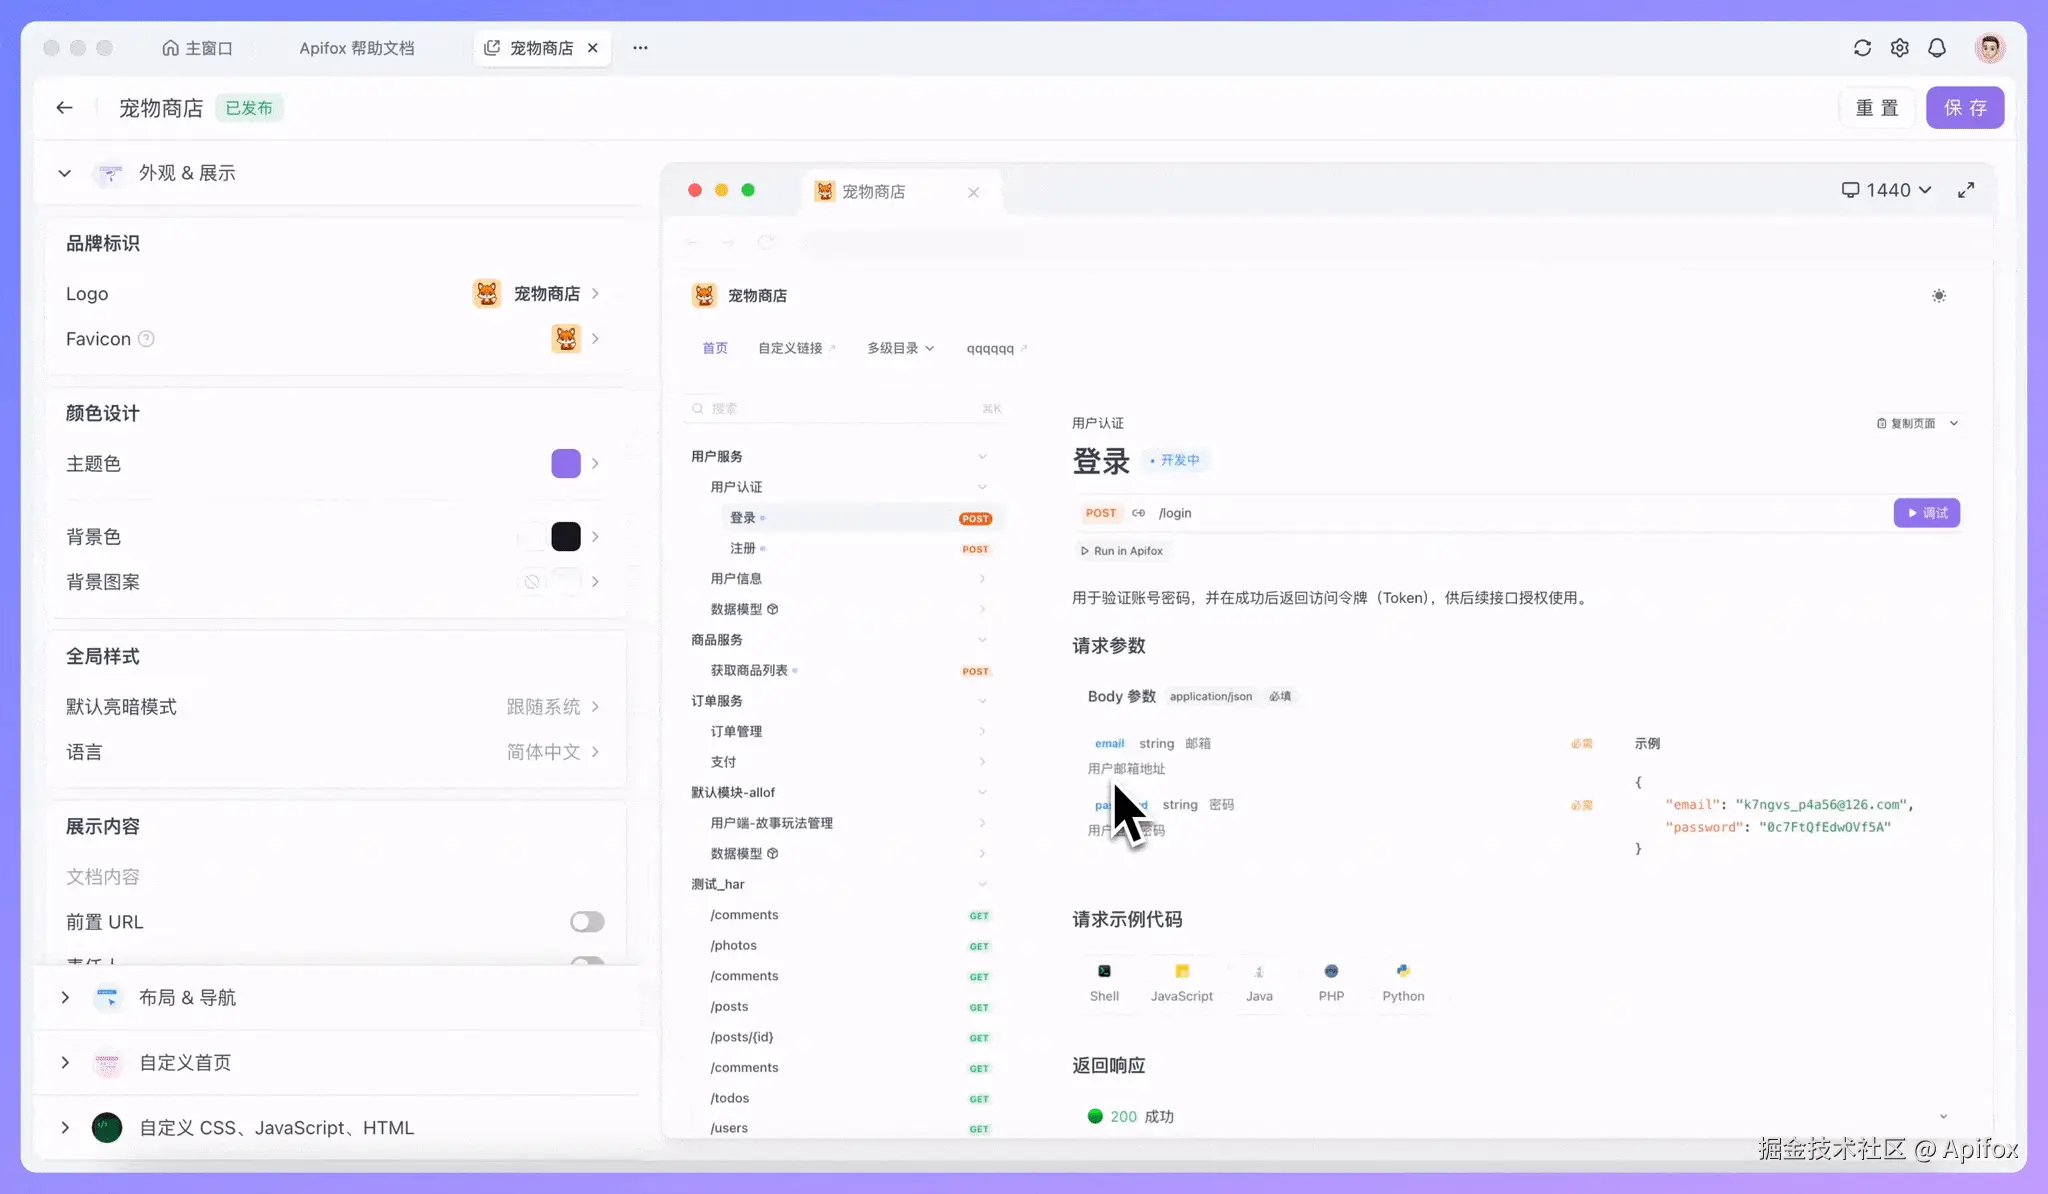Click the back arrow beside 宠物商店 title
This screenshot has width=2048, height=1194.
click(65, 108)
